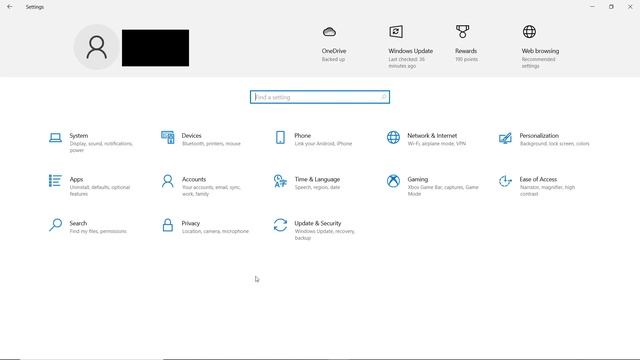Open the Apps settings label
The width and height of the screenshot is (640, 360).
(x=76, y=179)
